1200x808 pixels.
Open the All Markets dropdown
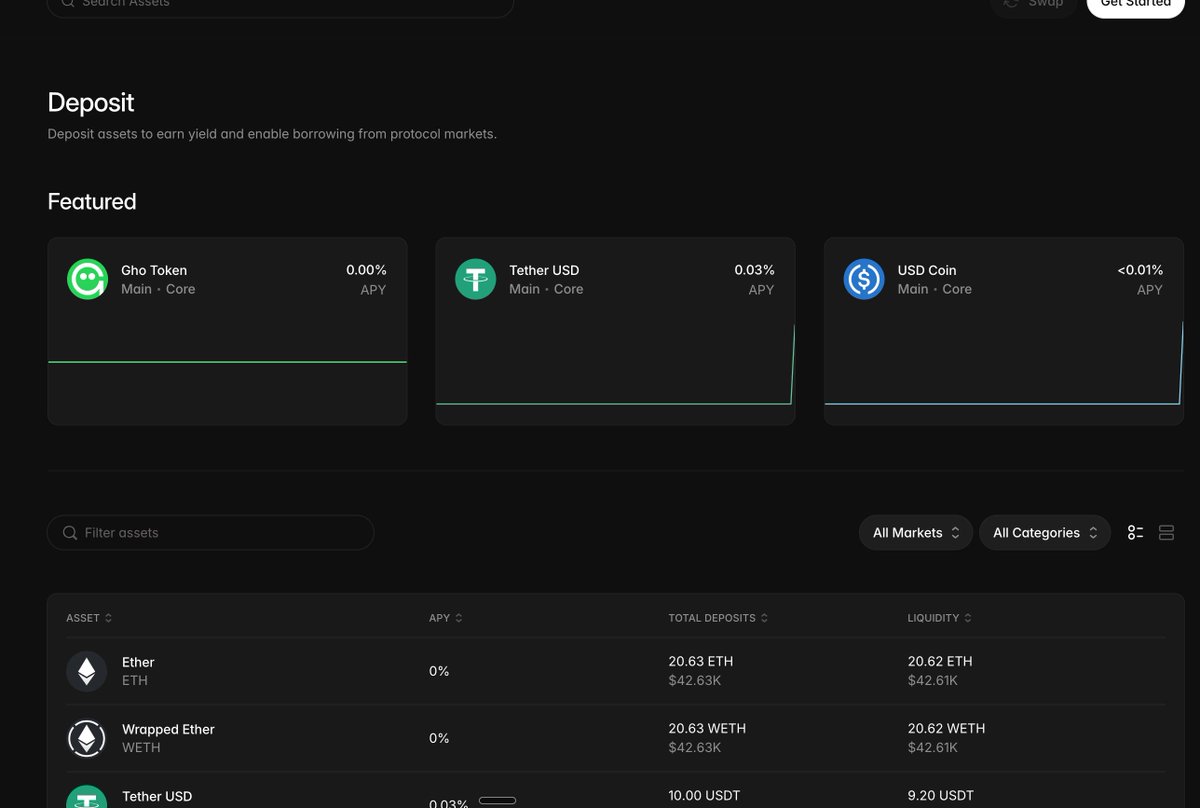click(915, 533)
